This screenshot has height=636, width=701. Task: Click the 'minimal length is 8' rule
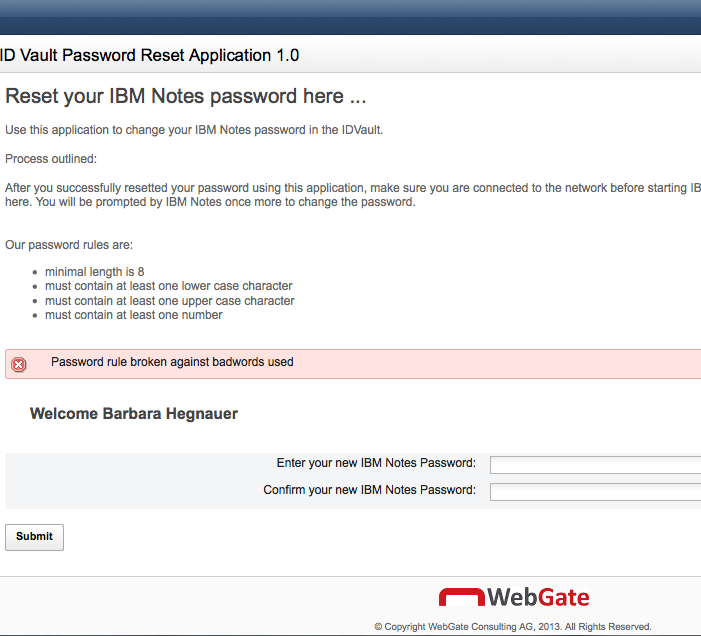pos(94,272)
